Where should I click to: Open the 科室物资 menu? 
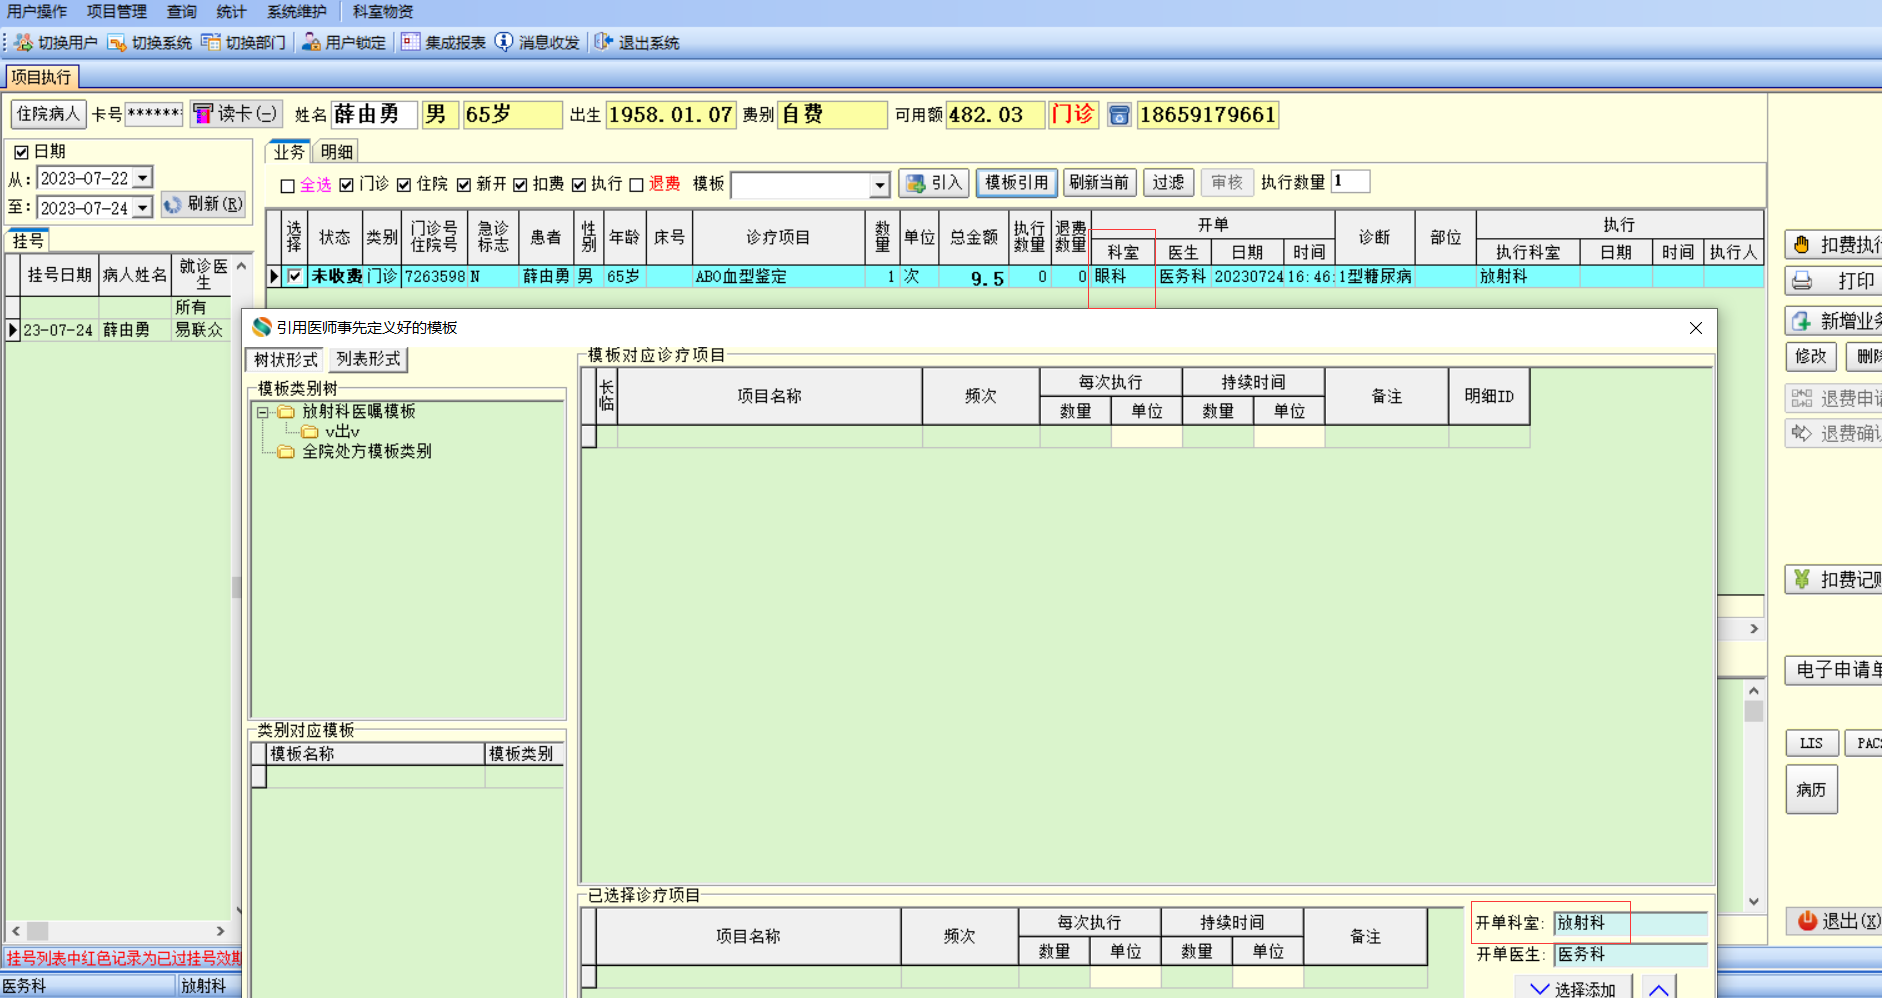click(383, 12)
